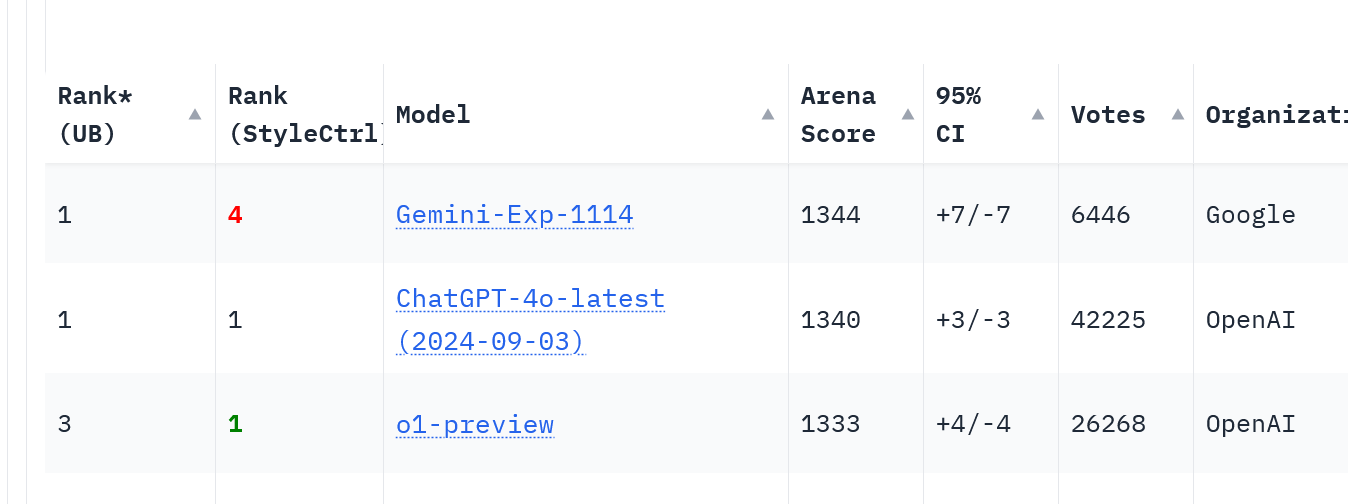Screen dimensions: 1348x504
Task: Click sort arrow beside 95% CI
Action: point(1038,115)
